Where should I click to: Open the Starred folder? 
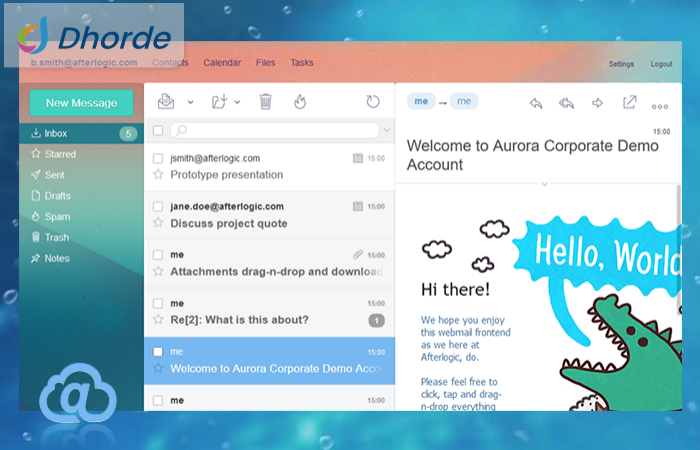pos(81,154)
